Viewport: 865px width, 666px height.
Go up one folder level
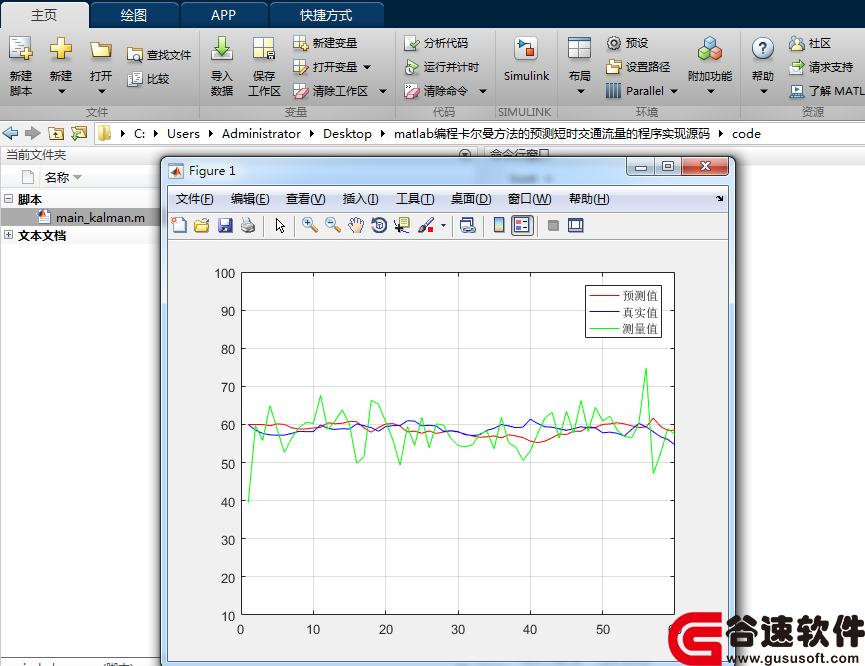56,134
